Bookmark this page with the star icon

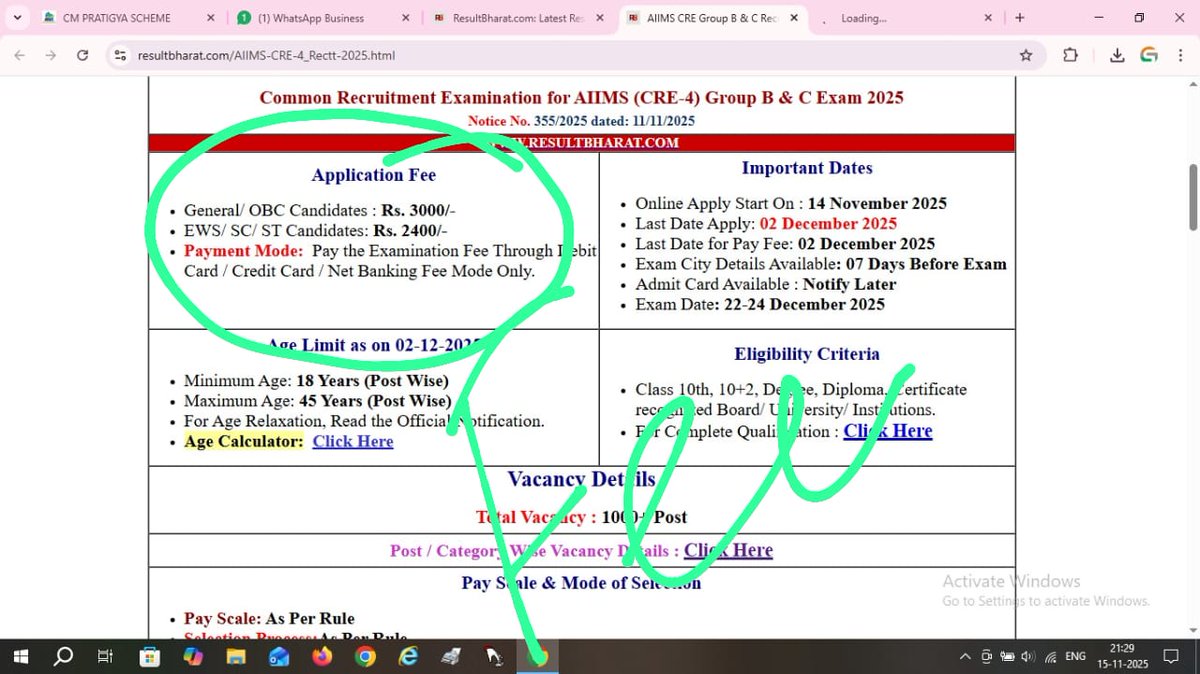[1026, 56]
